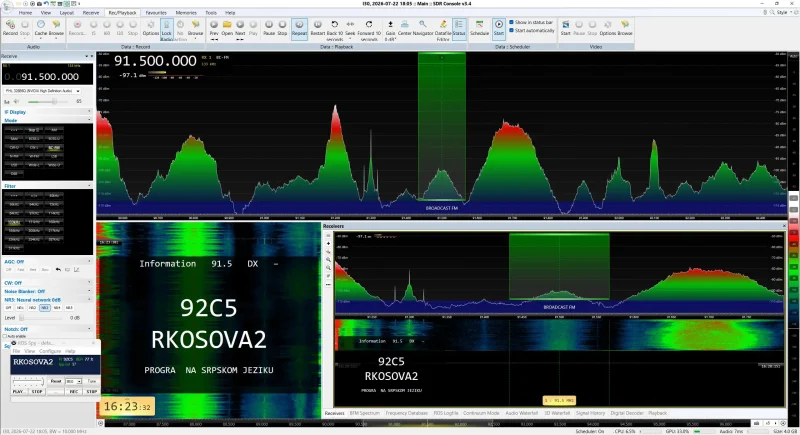Viewport: 800px width, 435px height.
Task: Toggle Show in status bar checkbox
Action: [512, 22]
